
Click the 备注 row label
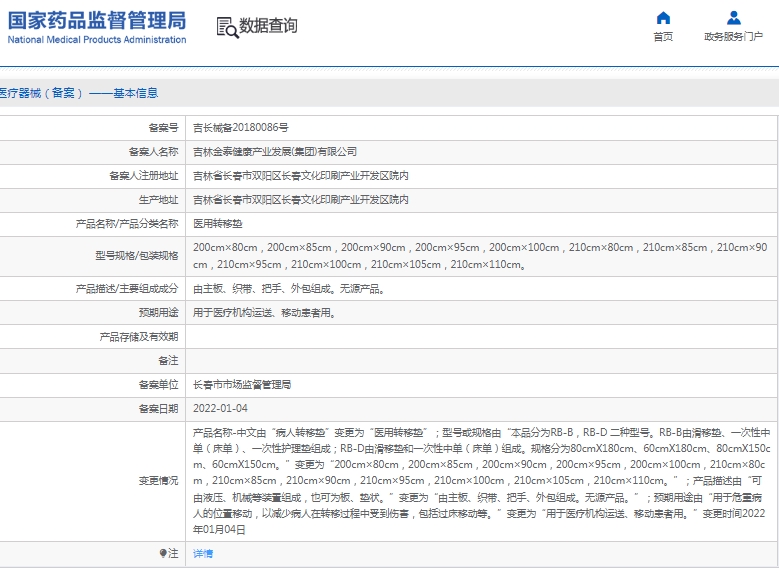[x=168, y=361]
